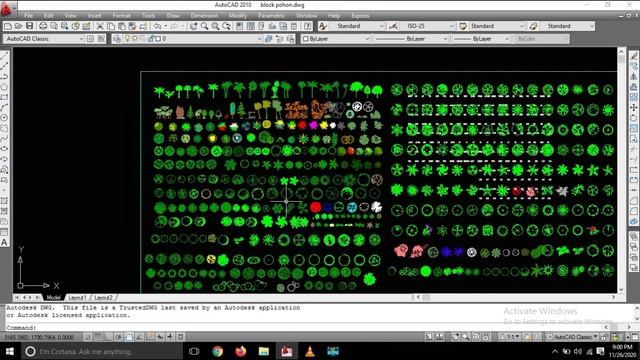Open the Properties palette icon
Screen dimensions: 640x360
click(x=240, y=26)
